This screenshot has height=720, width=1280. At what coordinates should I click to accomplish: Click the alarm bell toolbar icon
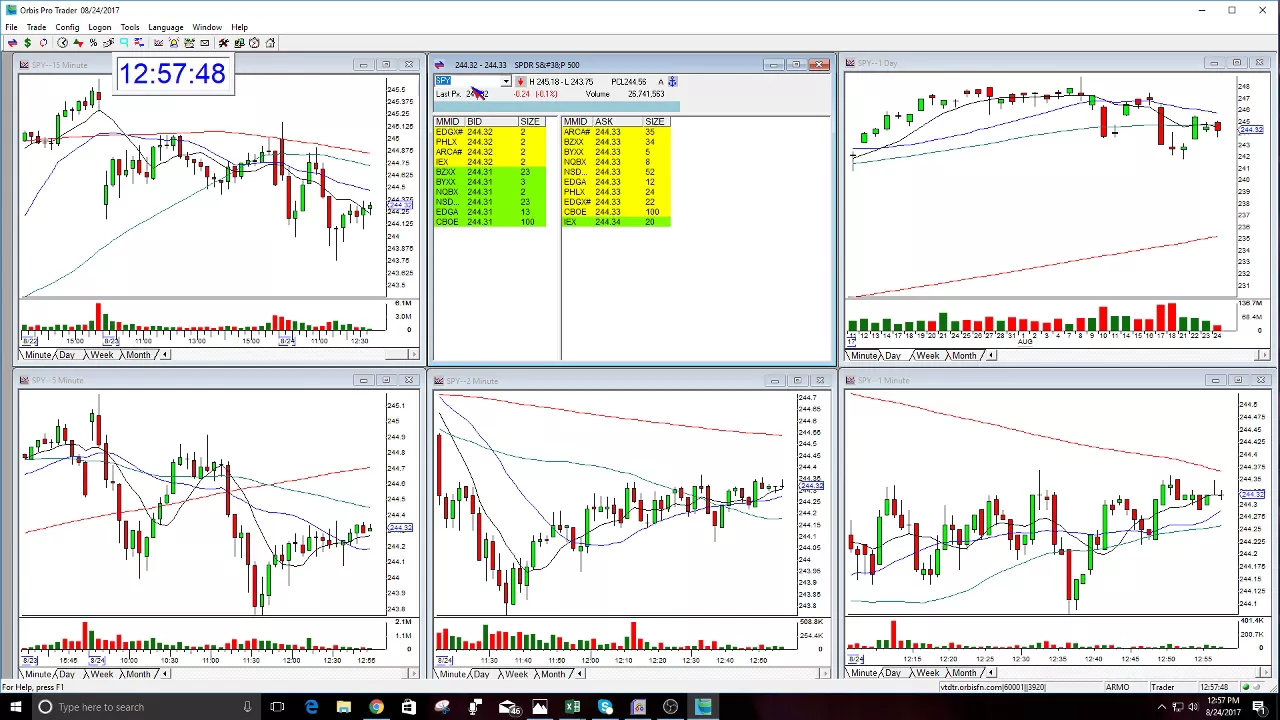pos(174,43)
